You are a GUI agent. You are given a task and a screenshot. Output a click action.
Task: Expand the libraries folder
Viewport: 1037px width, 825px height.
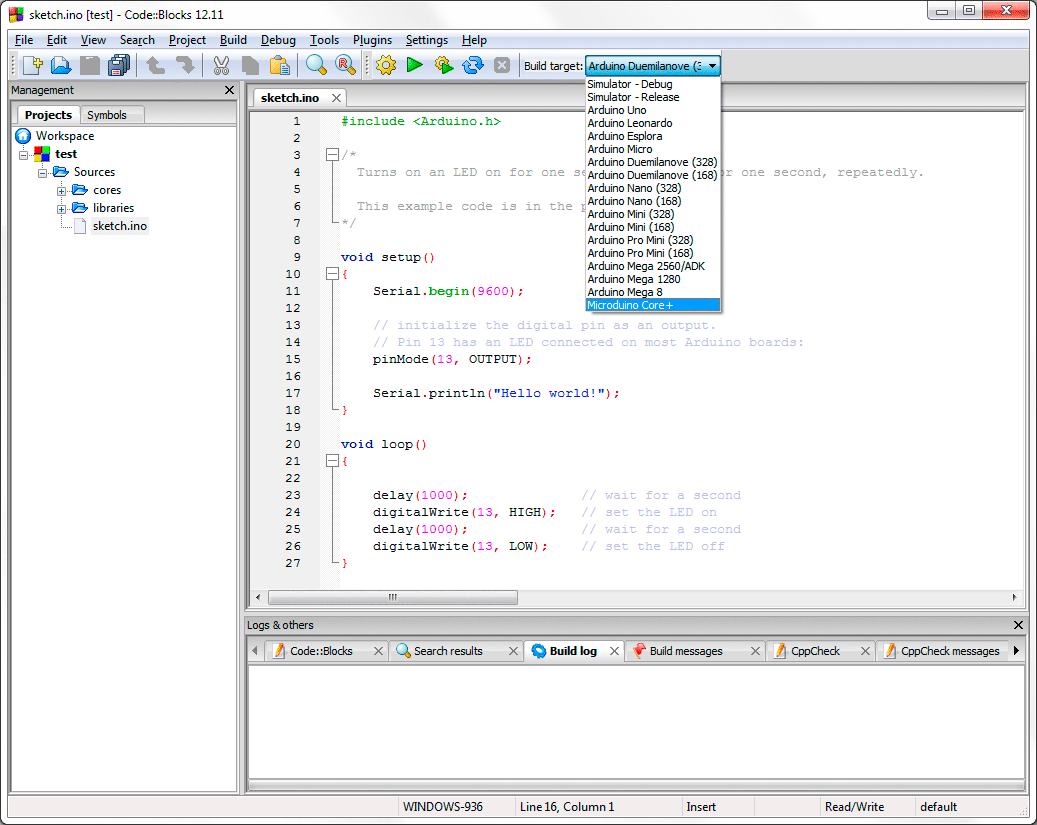pyautogui.click(x=62, y=208)
